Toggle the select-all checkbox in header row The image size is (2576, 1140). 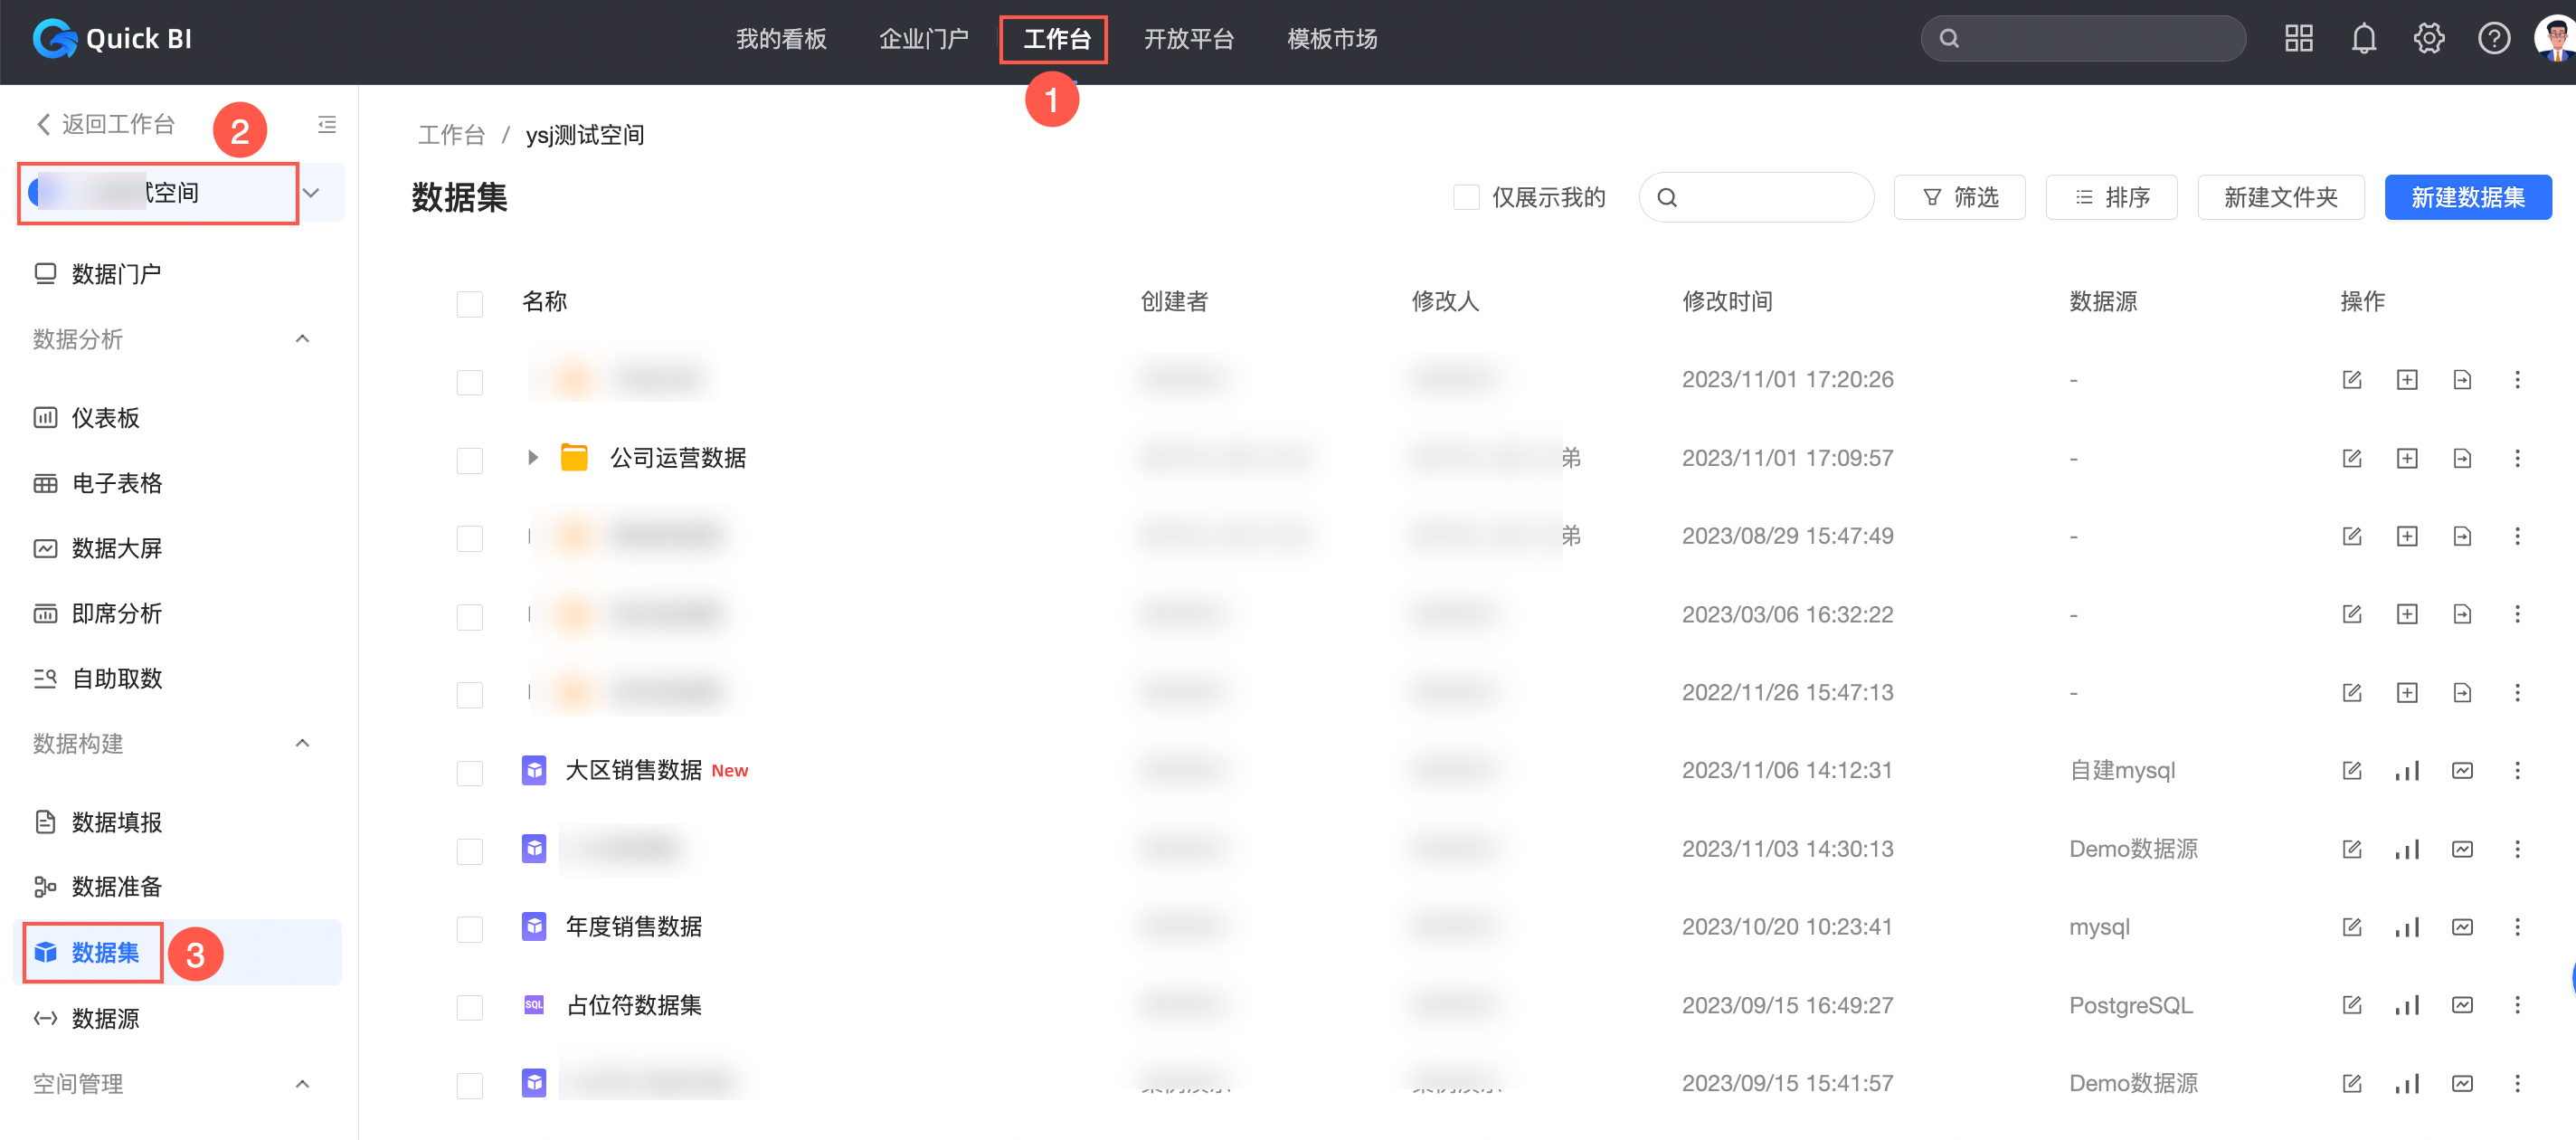point(469,303)
